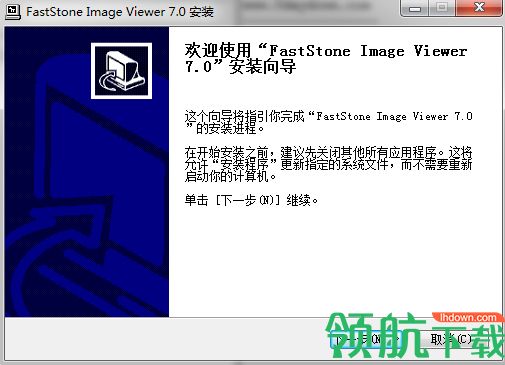Click the title text FastStone Image Viewer 7.0 安装
Image resolution: width=505 pixels, height=365 pixels.
pyautogui.click(x=120, y=12)
